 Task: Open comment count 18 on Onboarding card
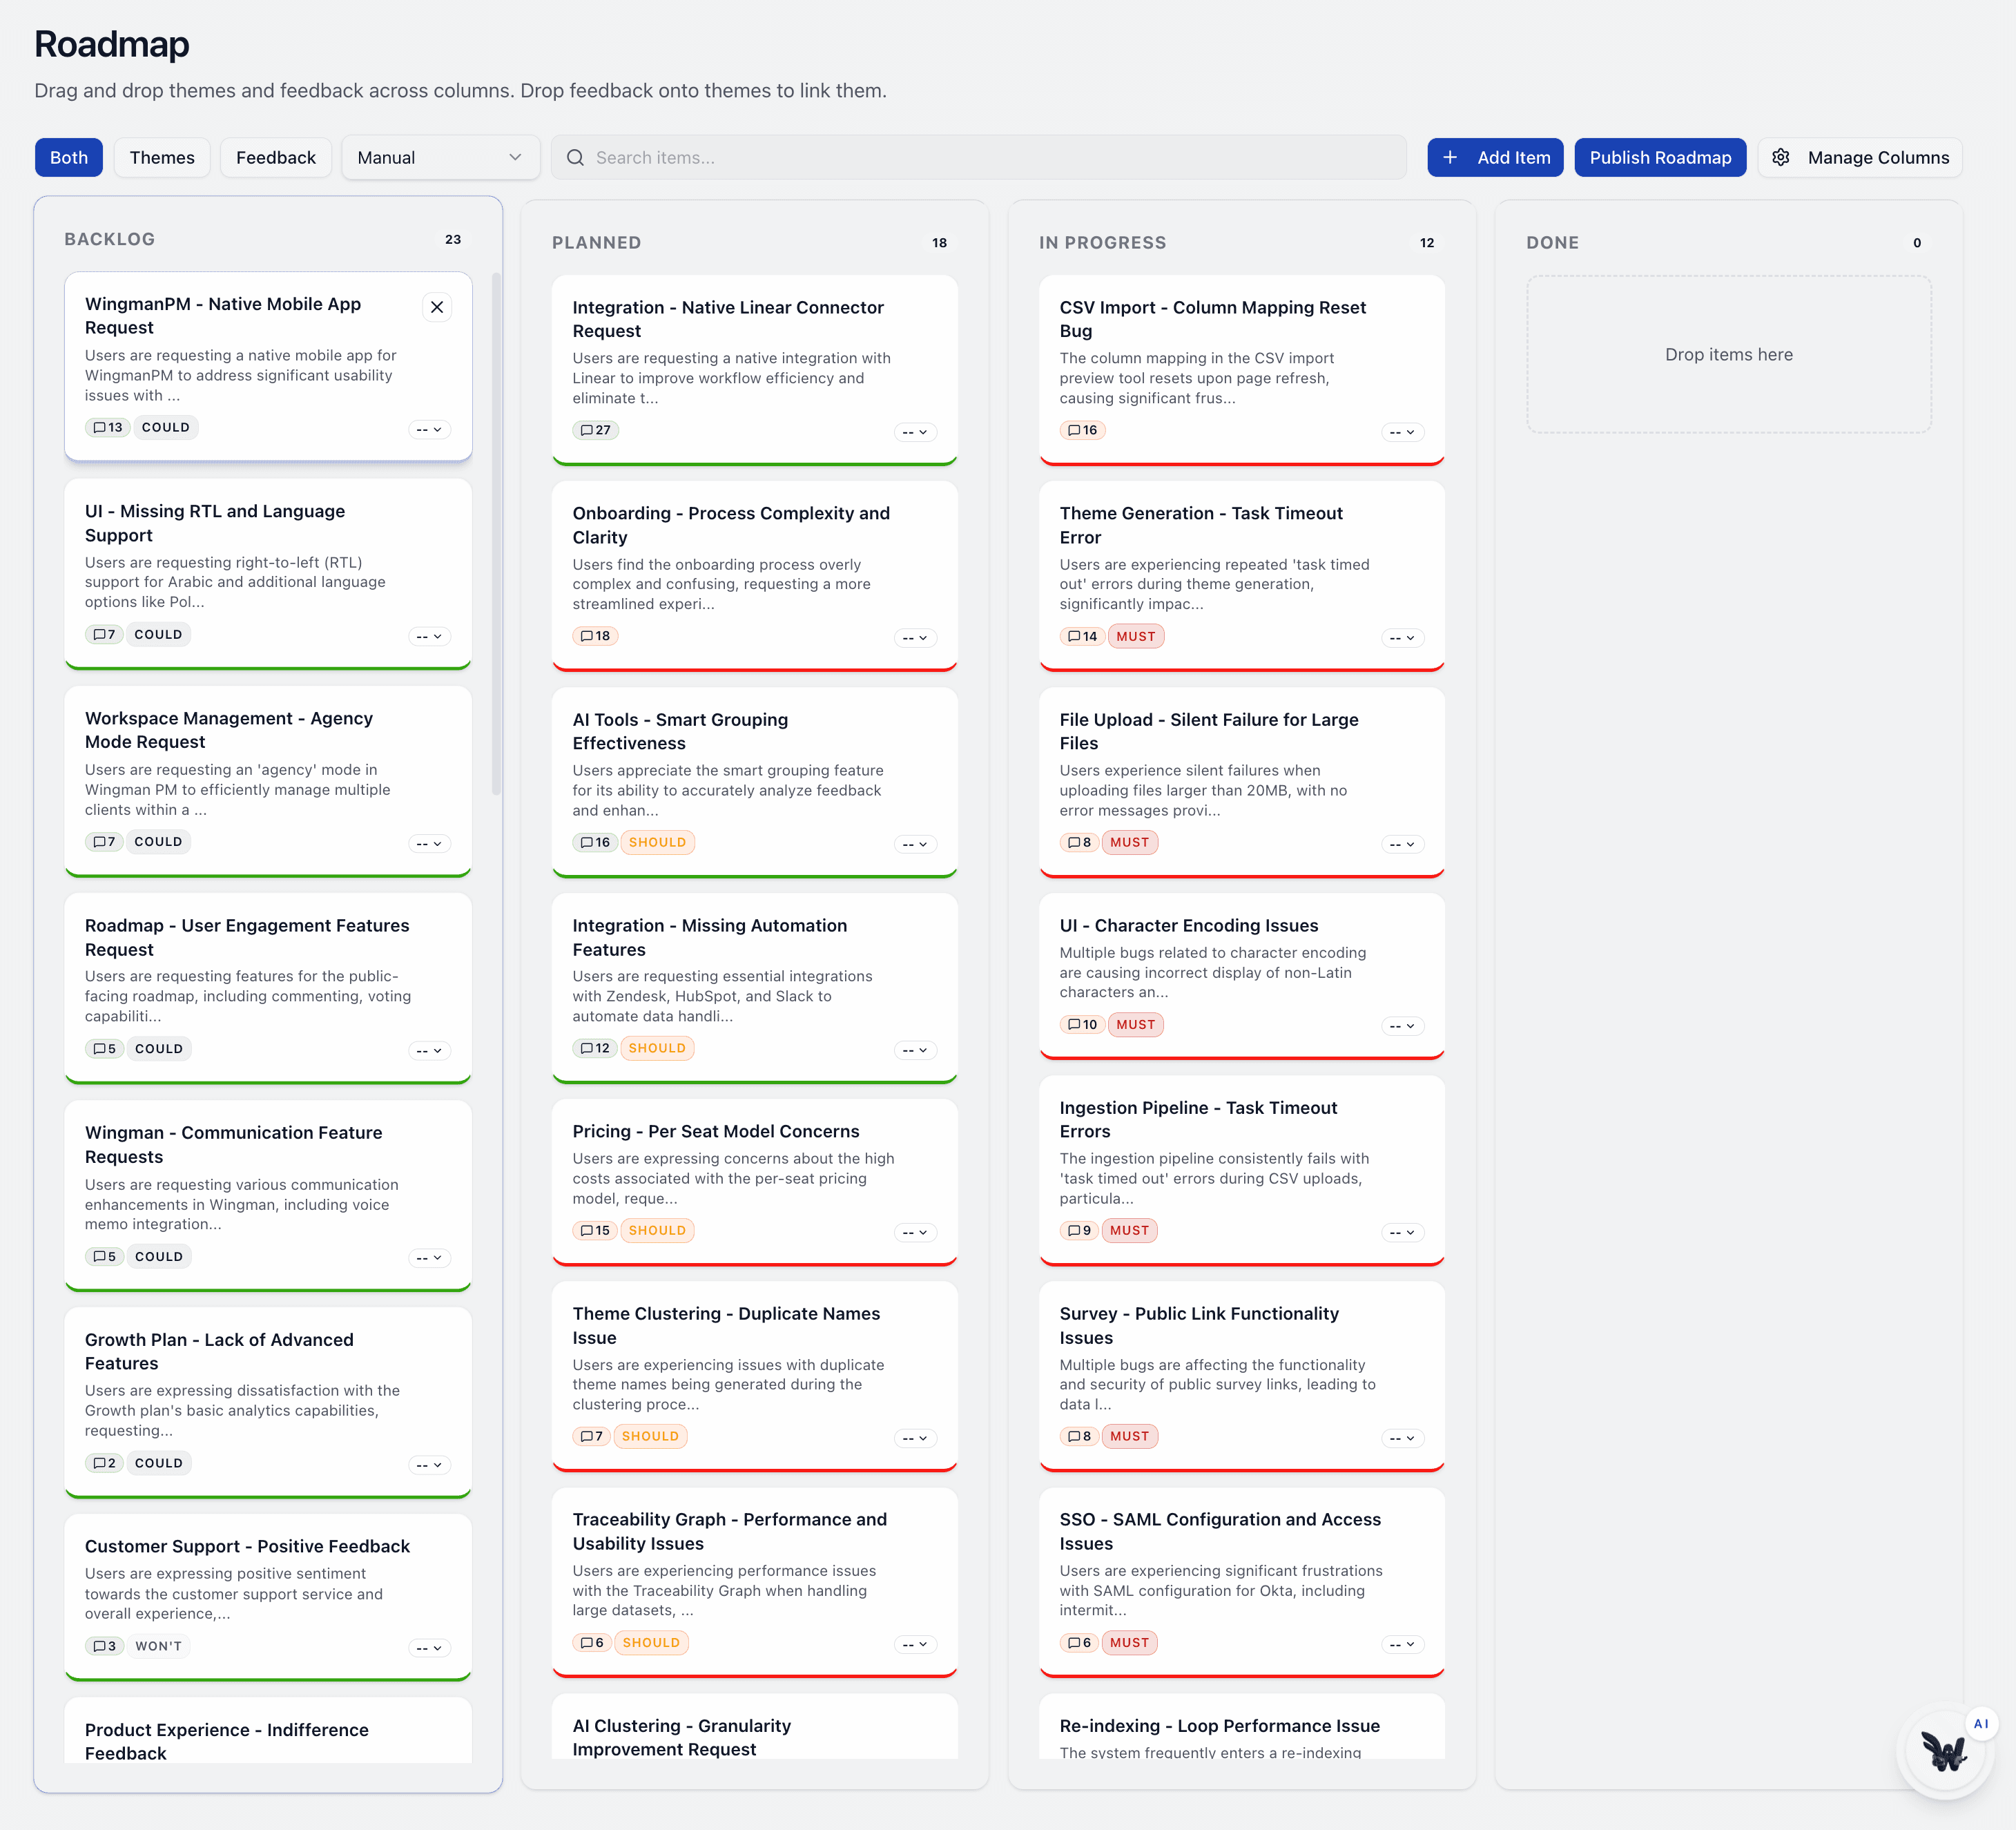596,637
